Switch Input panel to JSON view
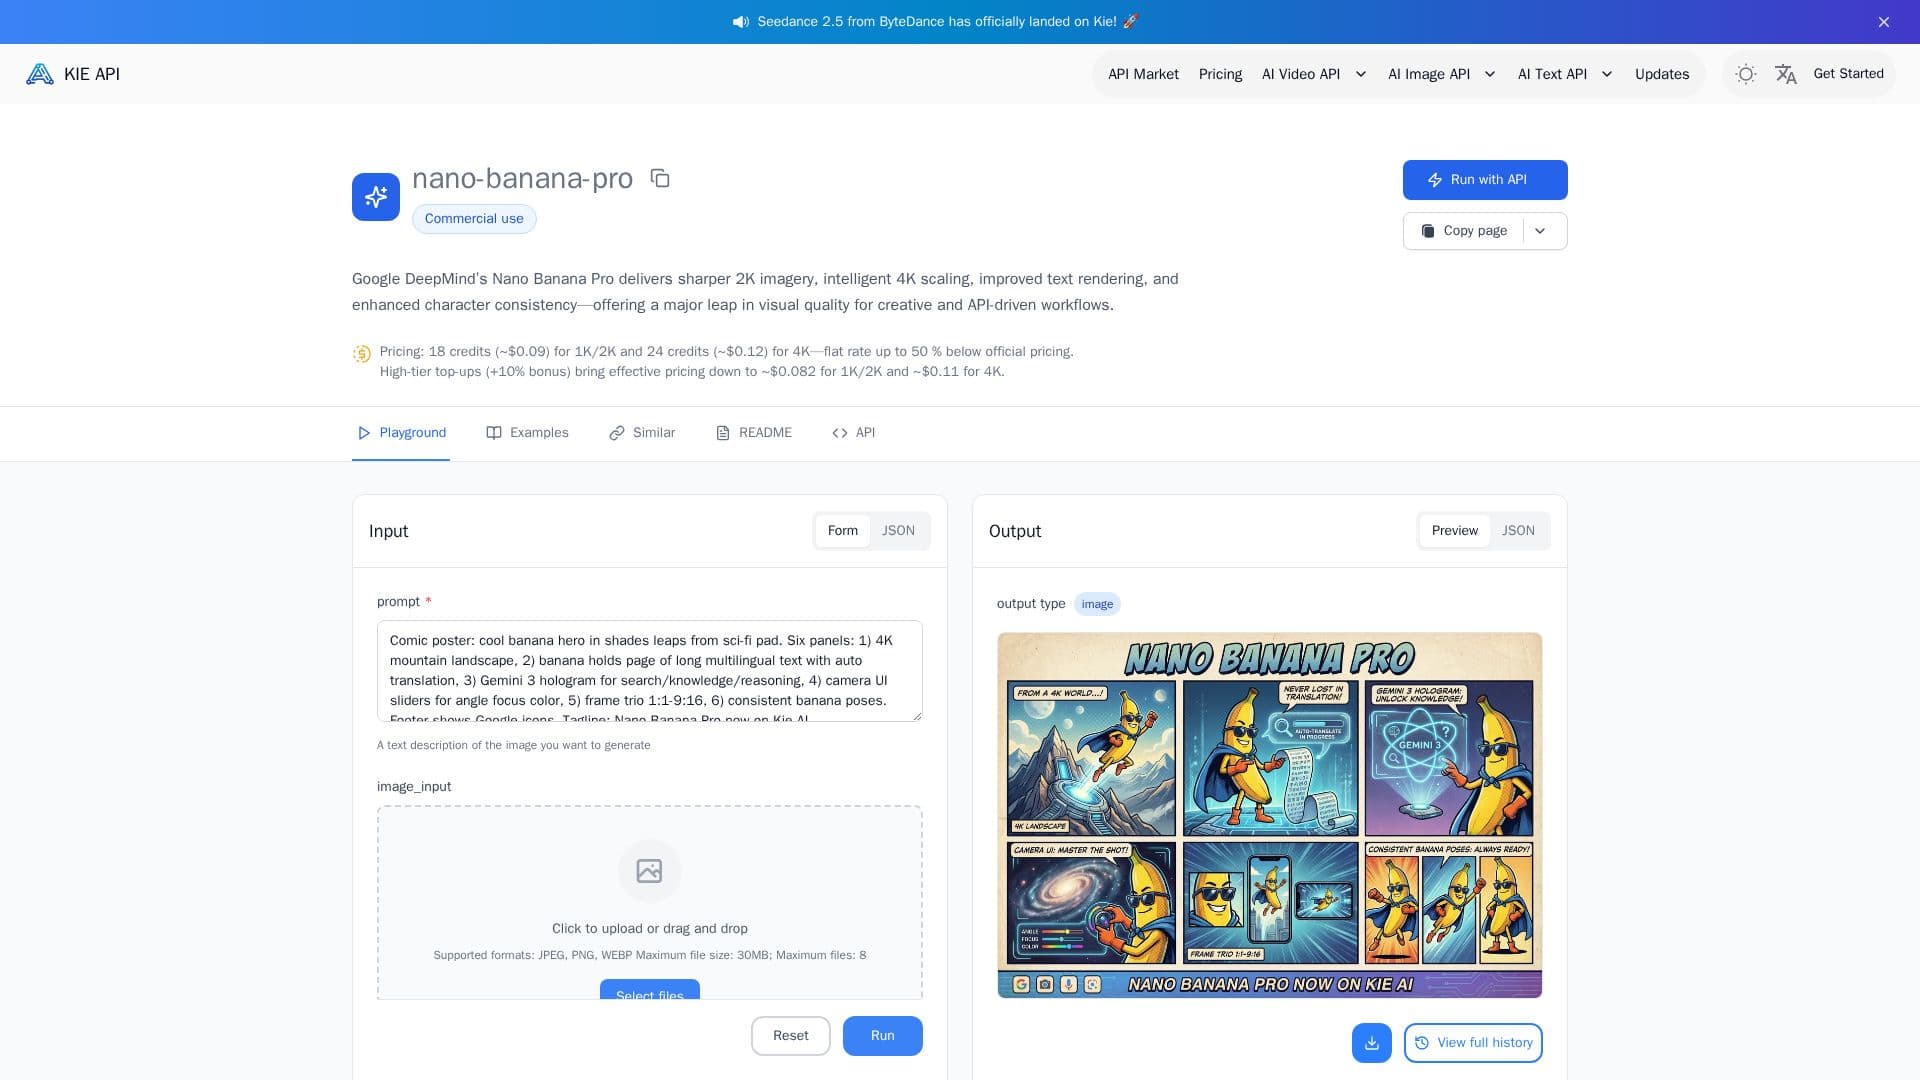 click(x=898, y=531)
